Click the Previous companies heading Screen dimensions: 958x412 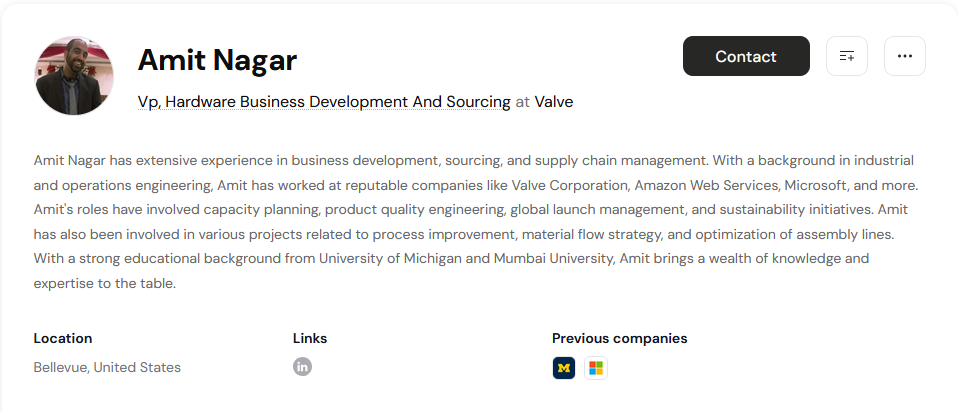[620, 338]
